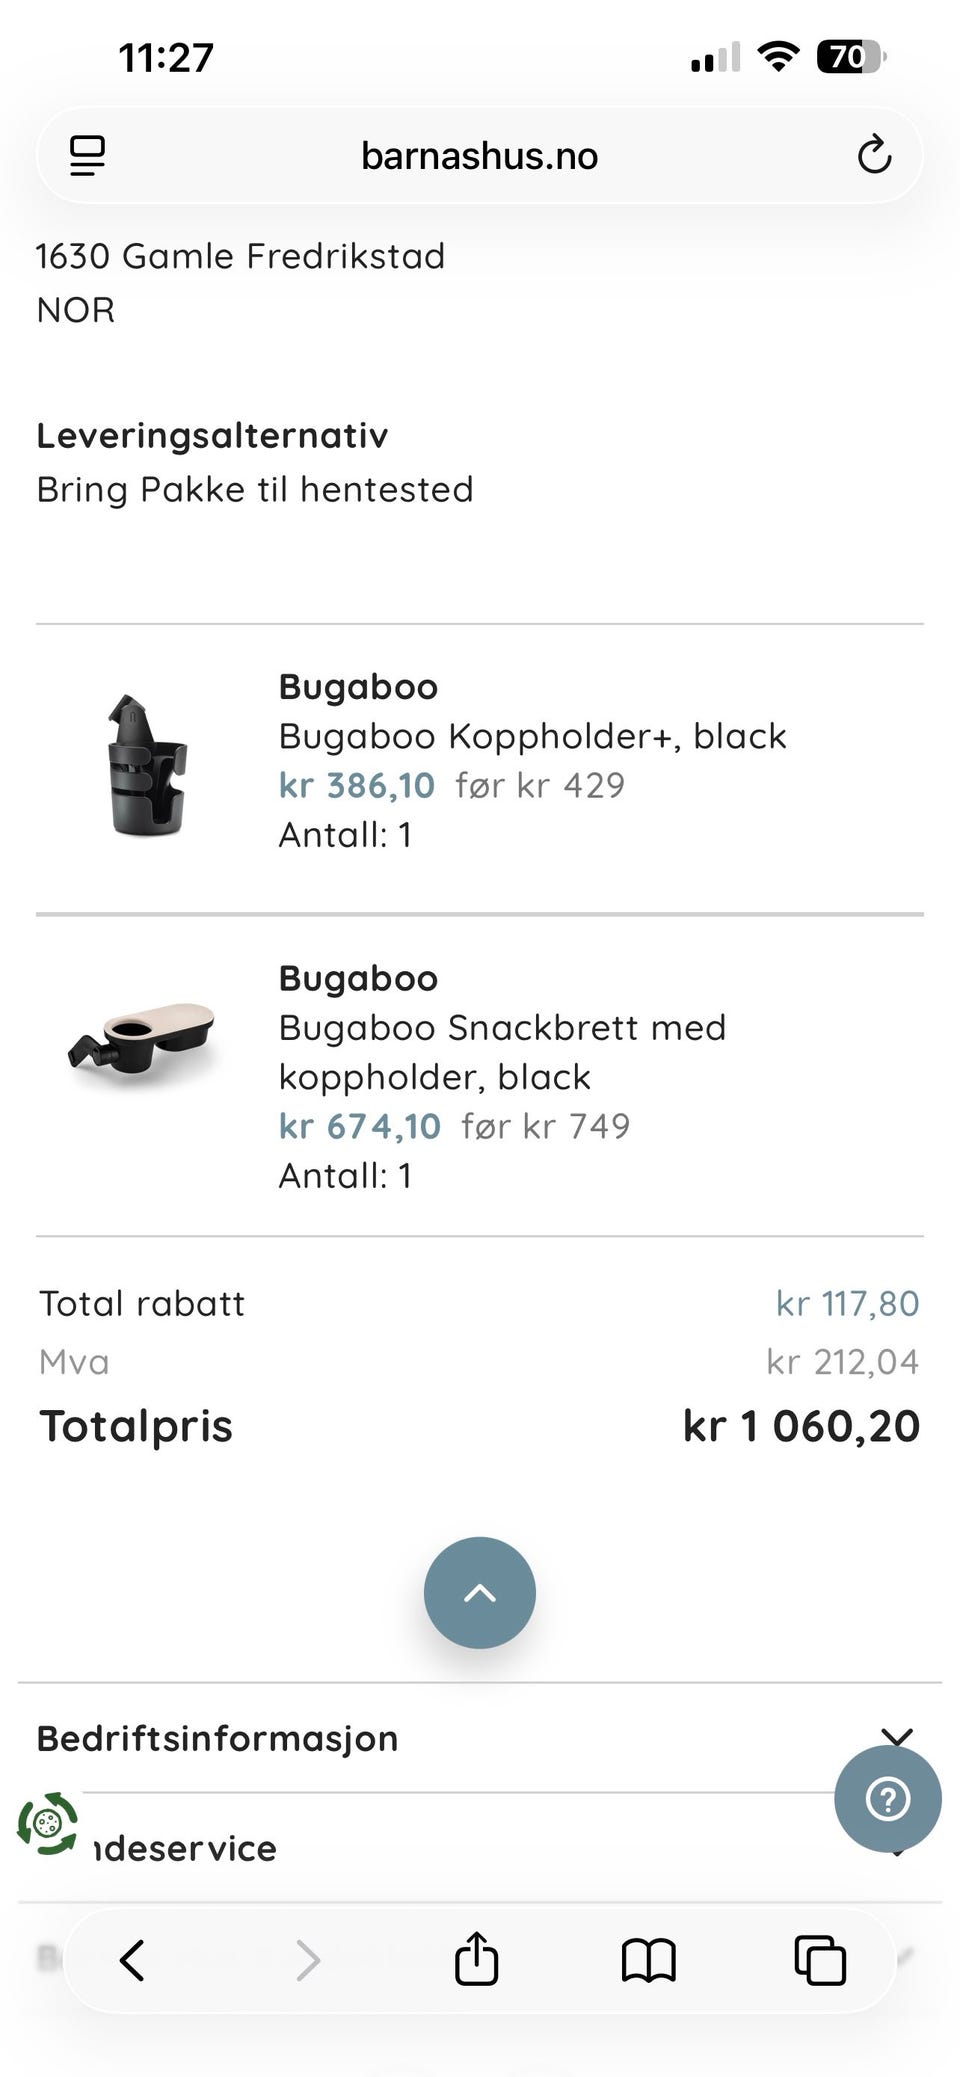
Task: Open the bookmarks book icon
Action: [x=648, y=1960]
